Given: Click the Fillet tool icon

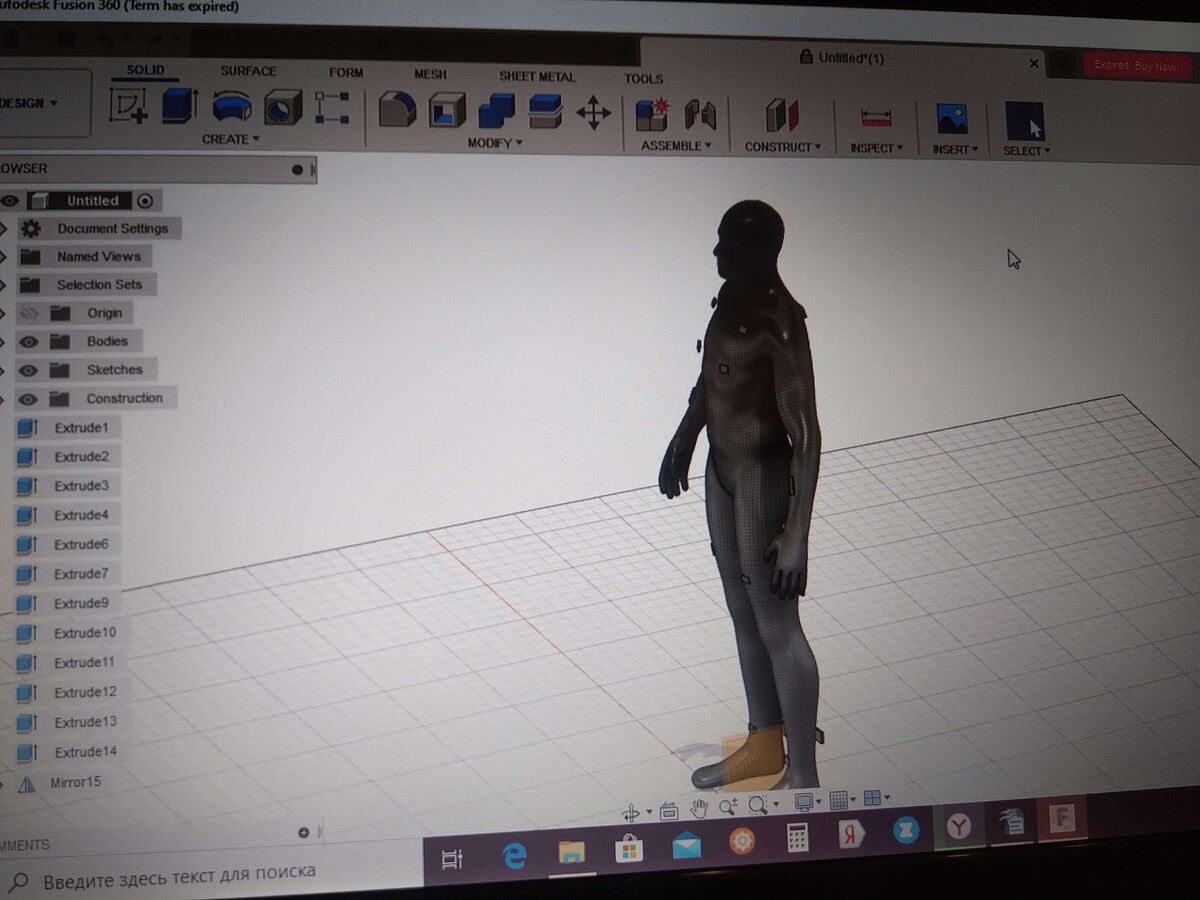Looking at the screenshot, I should point(397,110).
